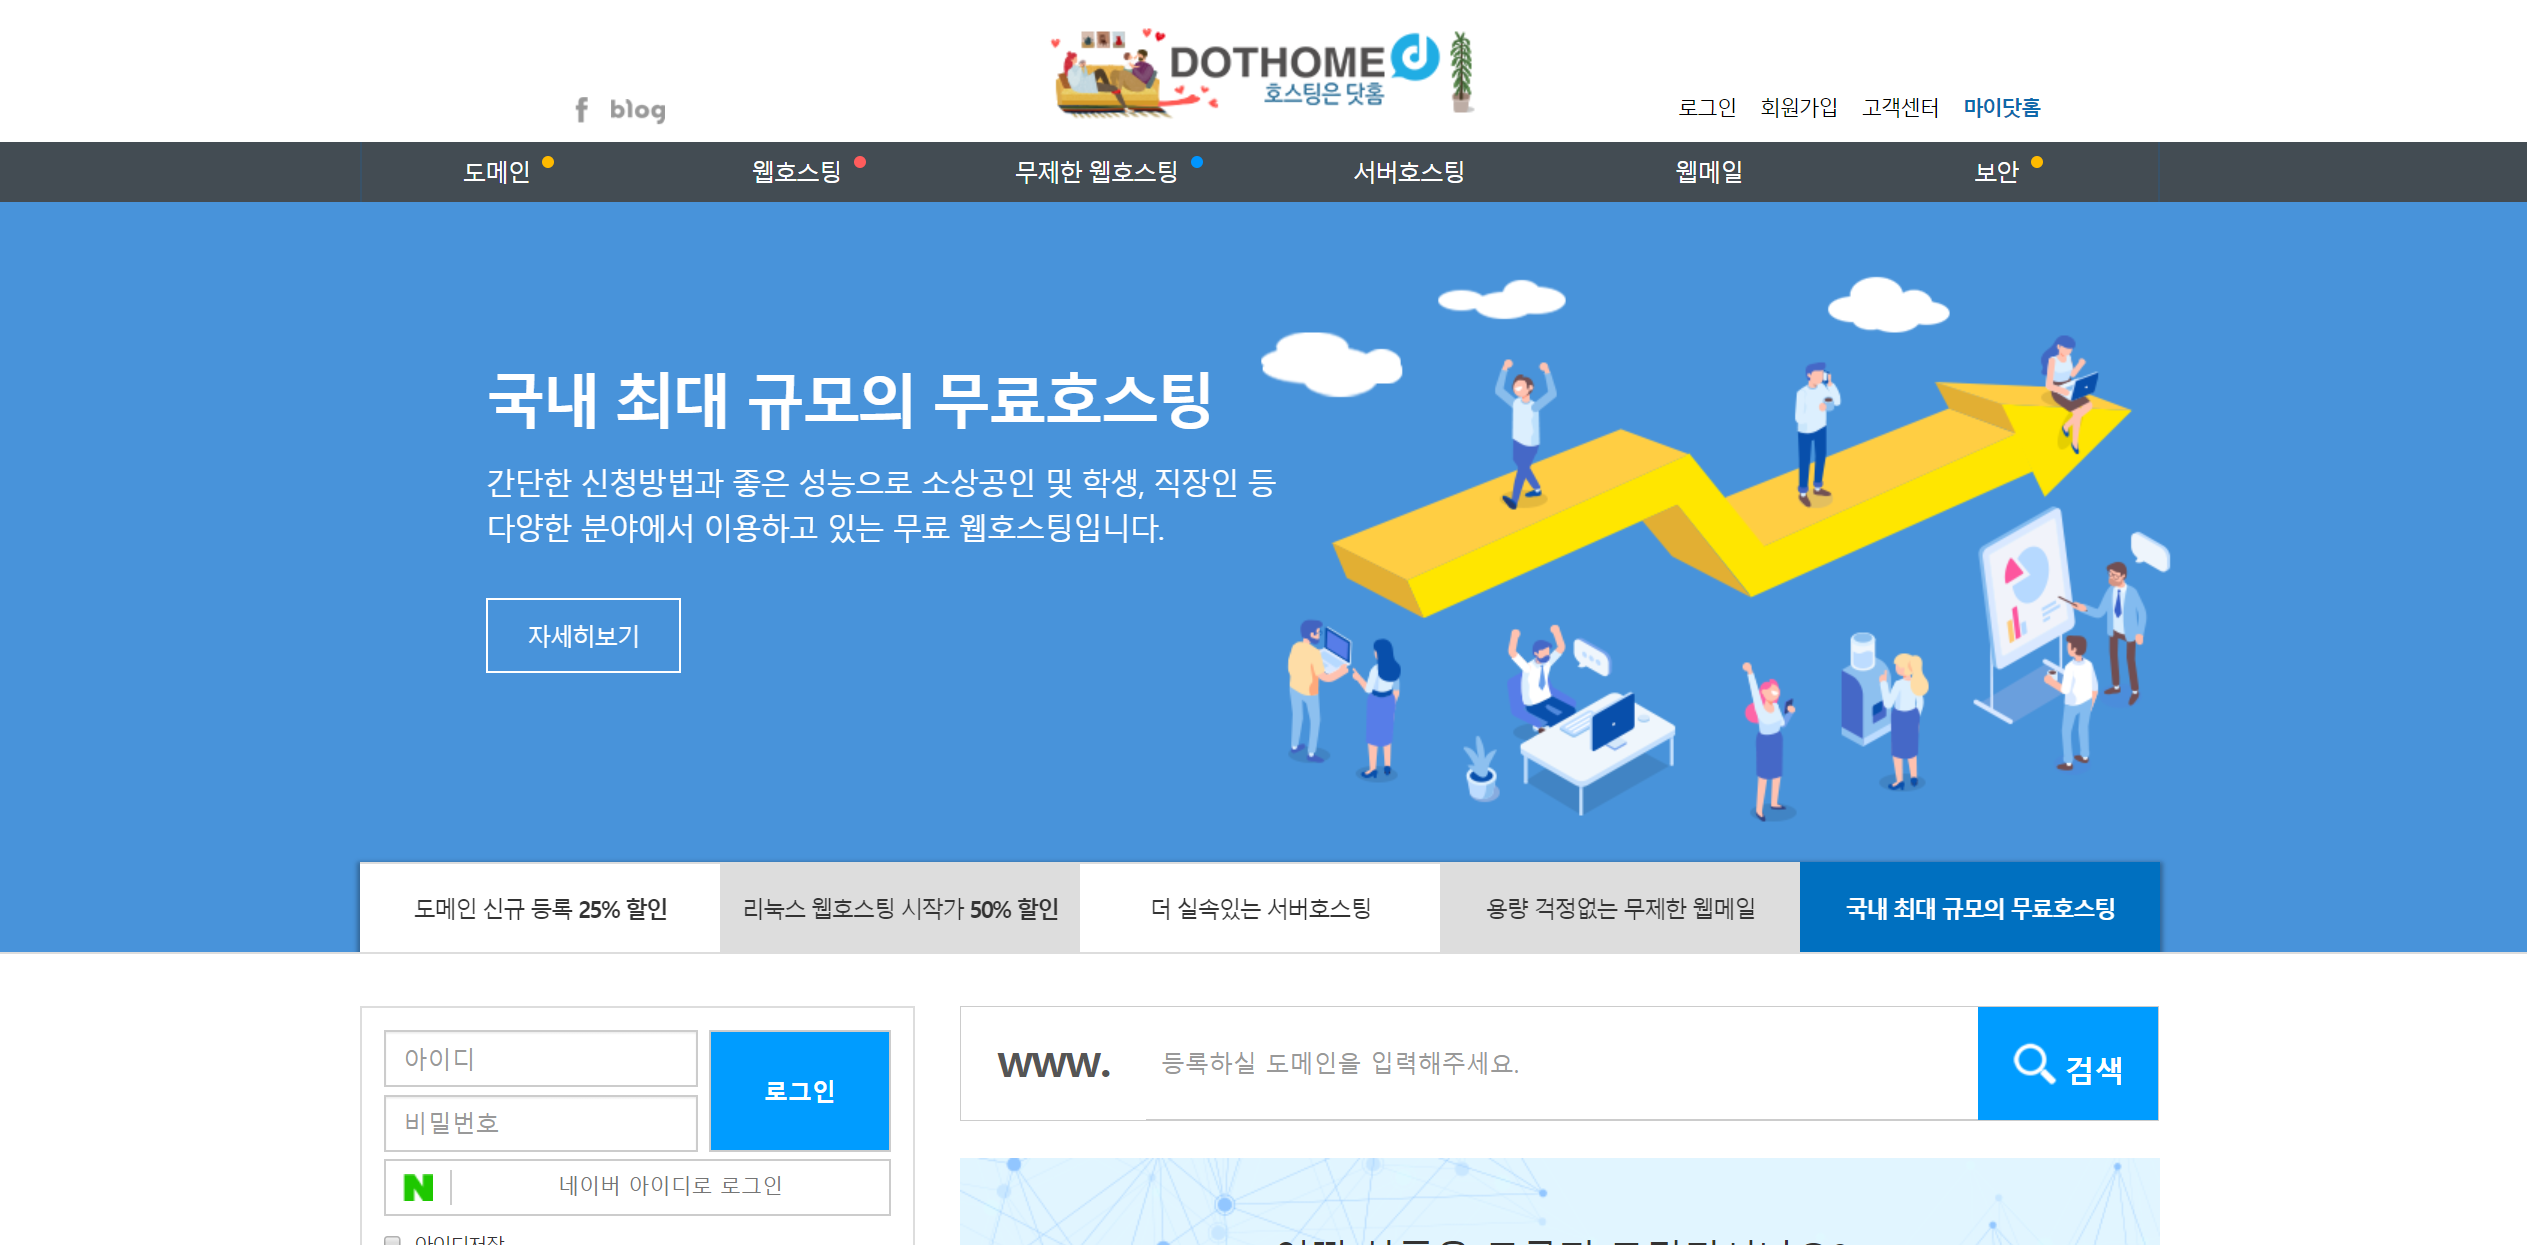The image size is (2527, 1245).
Task: Switch to 리눅스 웹호스팅 50% 할인 tab
Action: tap(900, 908)
